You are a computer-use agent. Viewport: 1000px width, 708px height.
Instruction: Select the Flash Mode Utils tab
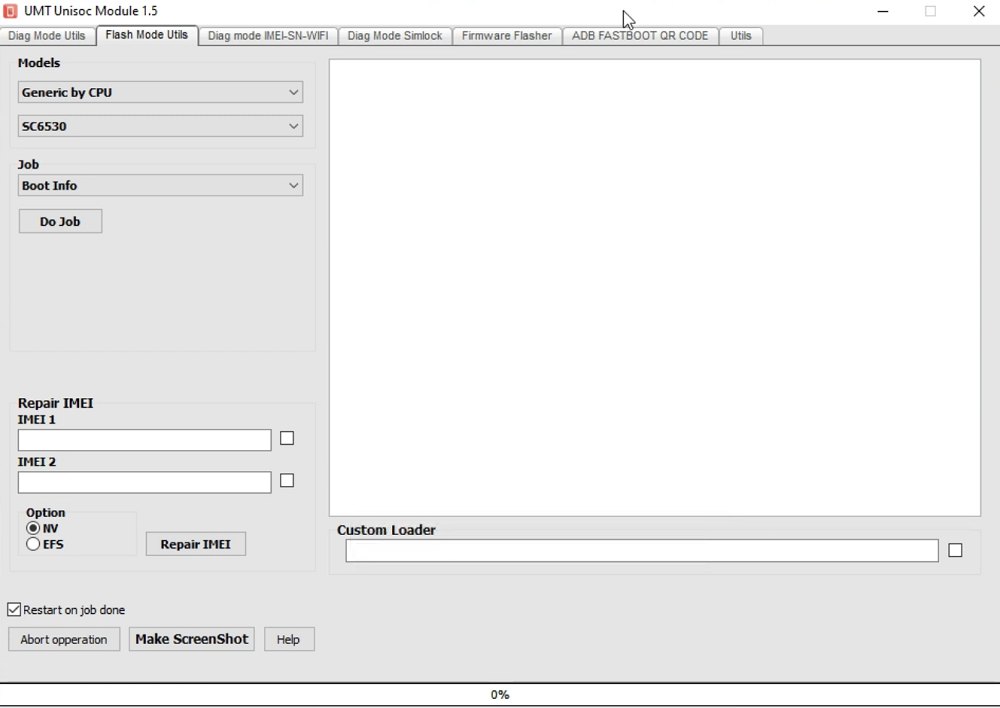click(x=147, y=35)
